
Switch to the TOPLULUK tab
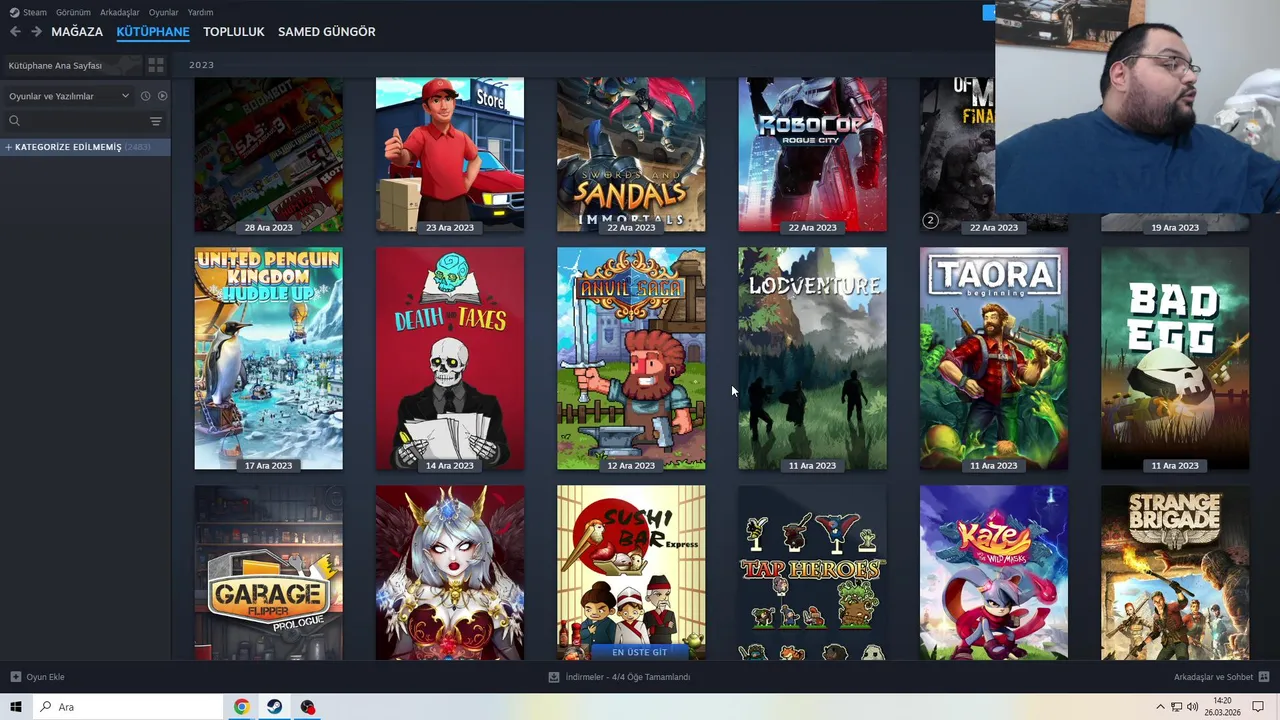[233, 32]
